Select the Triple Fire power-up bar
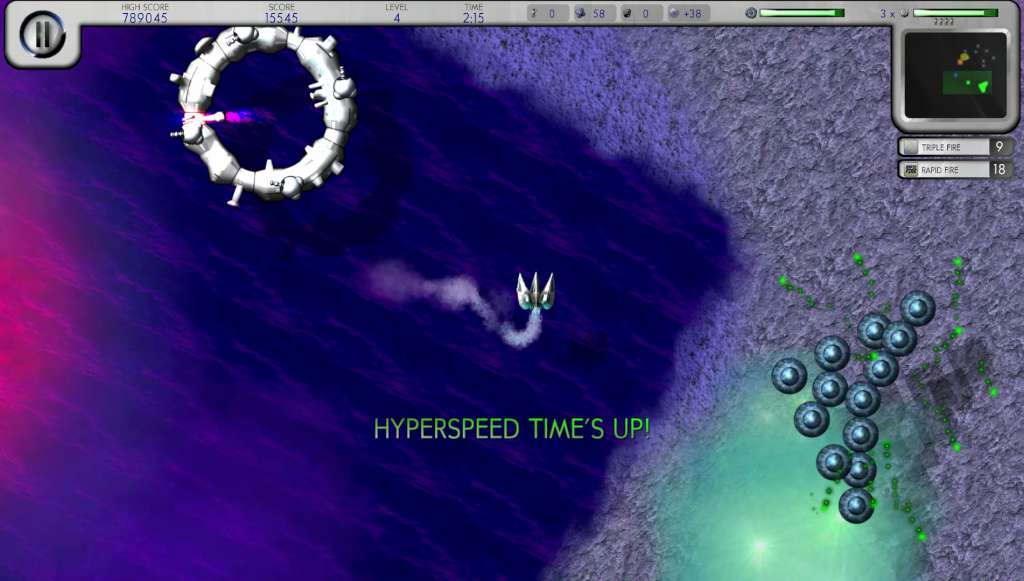The width and height of the screenshot is (1024, 581). point(955,147)
